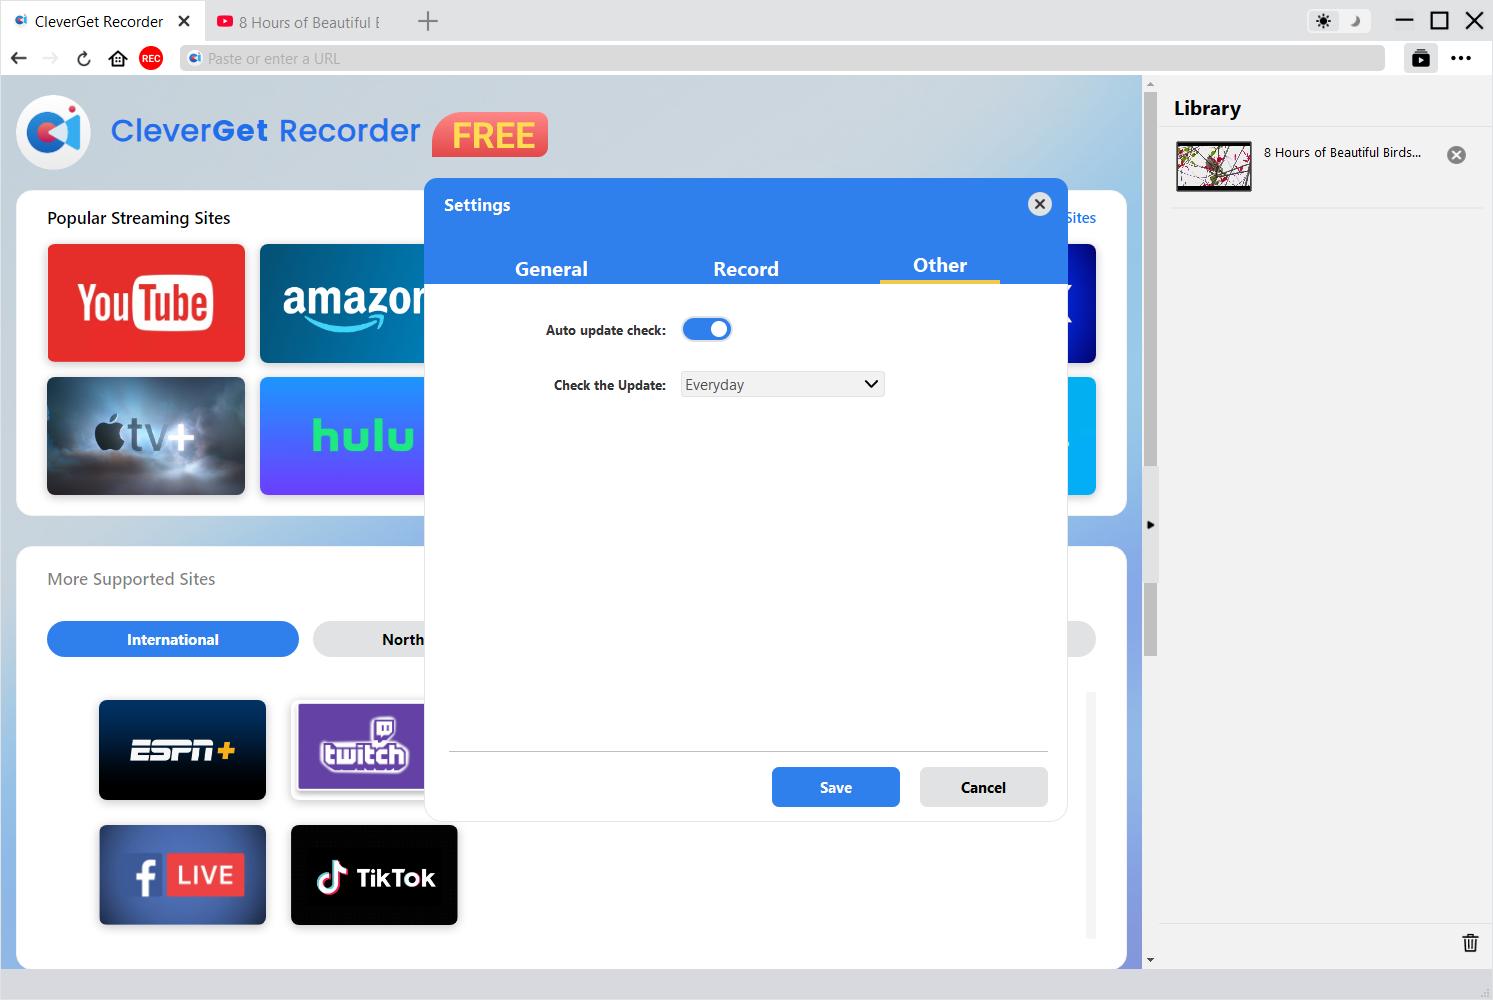Close the Settings dialog
Image resolution: width=1493 pixels, height=1000 pixels.
pyautogui.click(x=1040, y=204)
